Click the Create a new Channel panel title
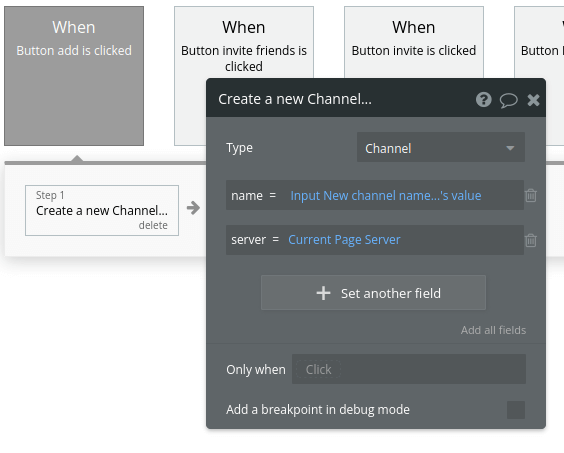Screen dimensions: 564x453 click(x=295, y=99)
